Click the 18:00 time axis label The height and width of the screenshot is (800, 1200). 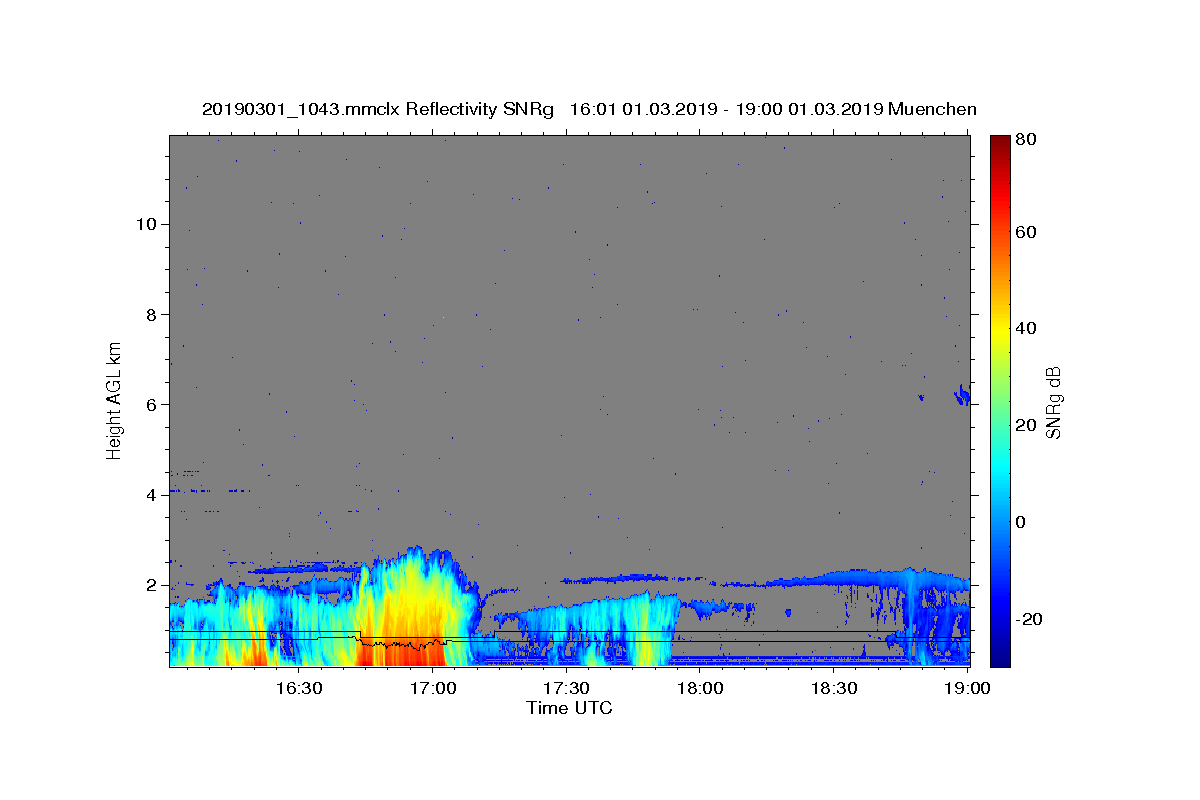[x=700, y=688]
